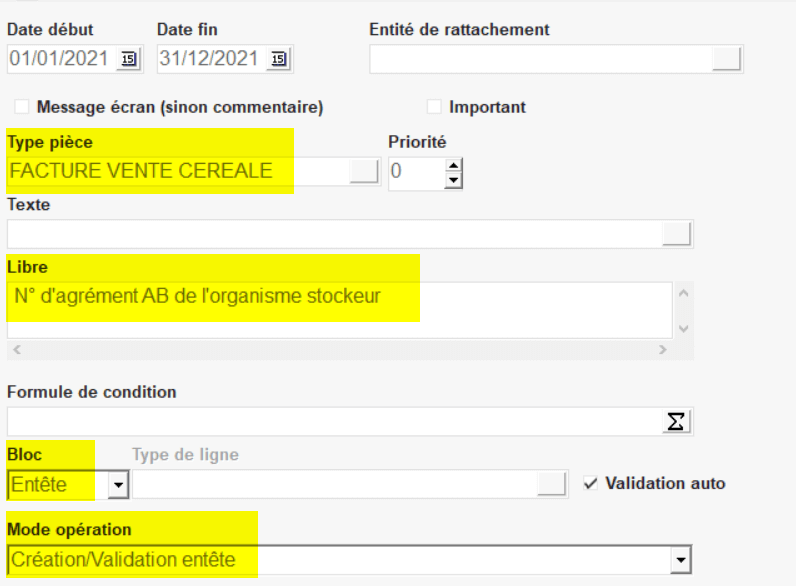
Task: Open the Mode opération dropdown list
Action: pyautogui.click(x=681, y=560)
